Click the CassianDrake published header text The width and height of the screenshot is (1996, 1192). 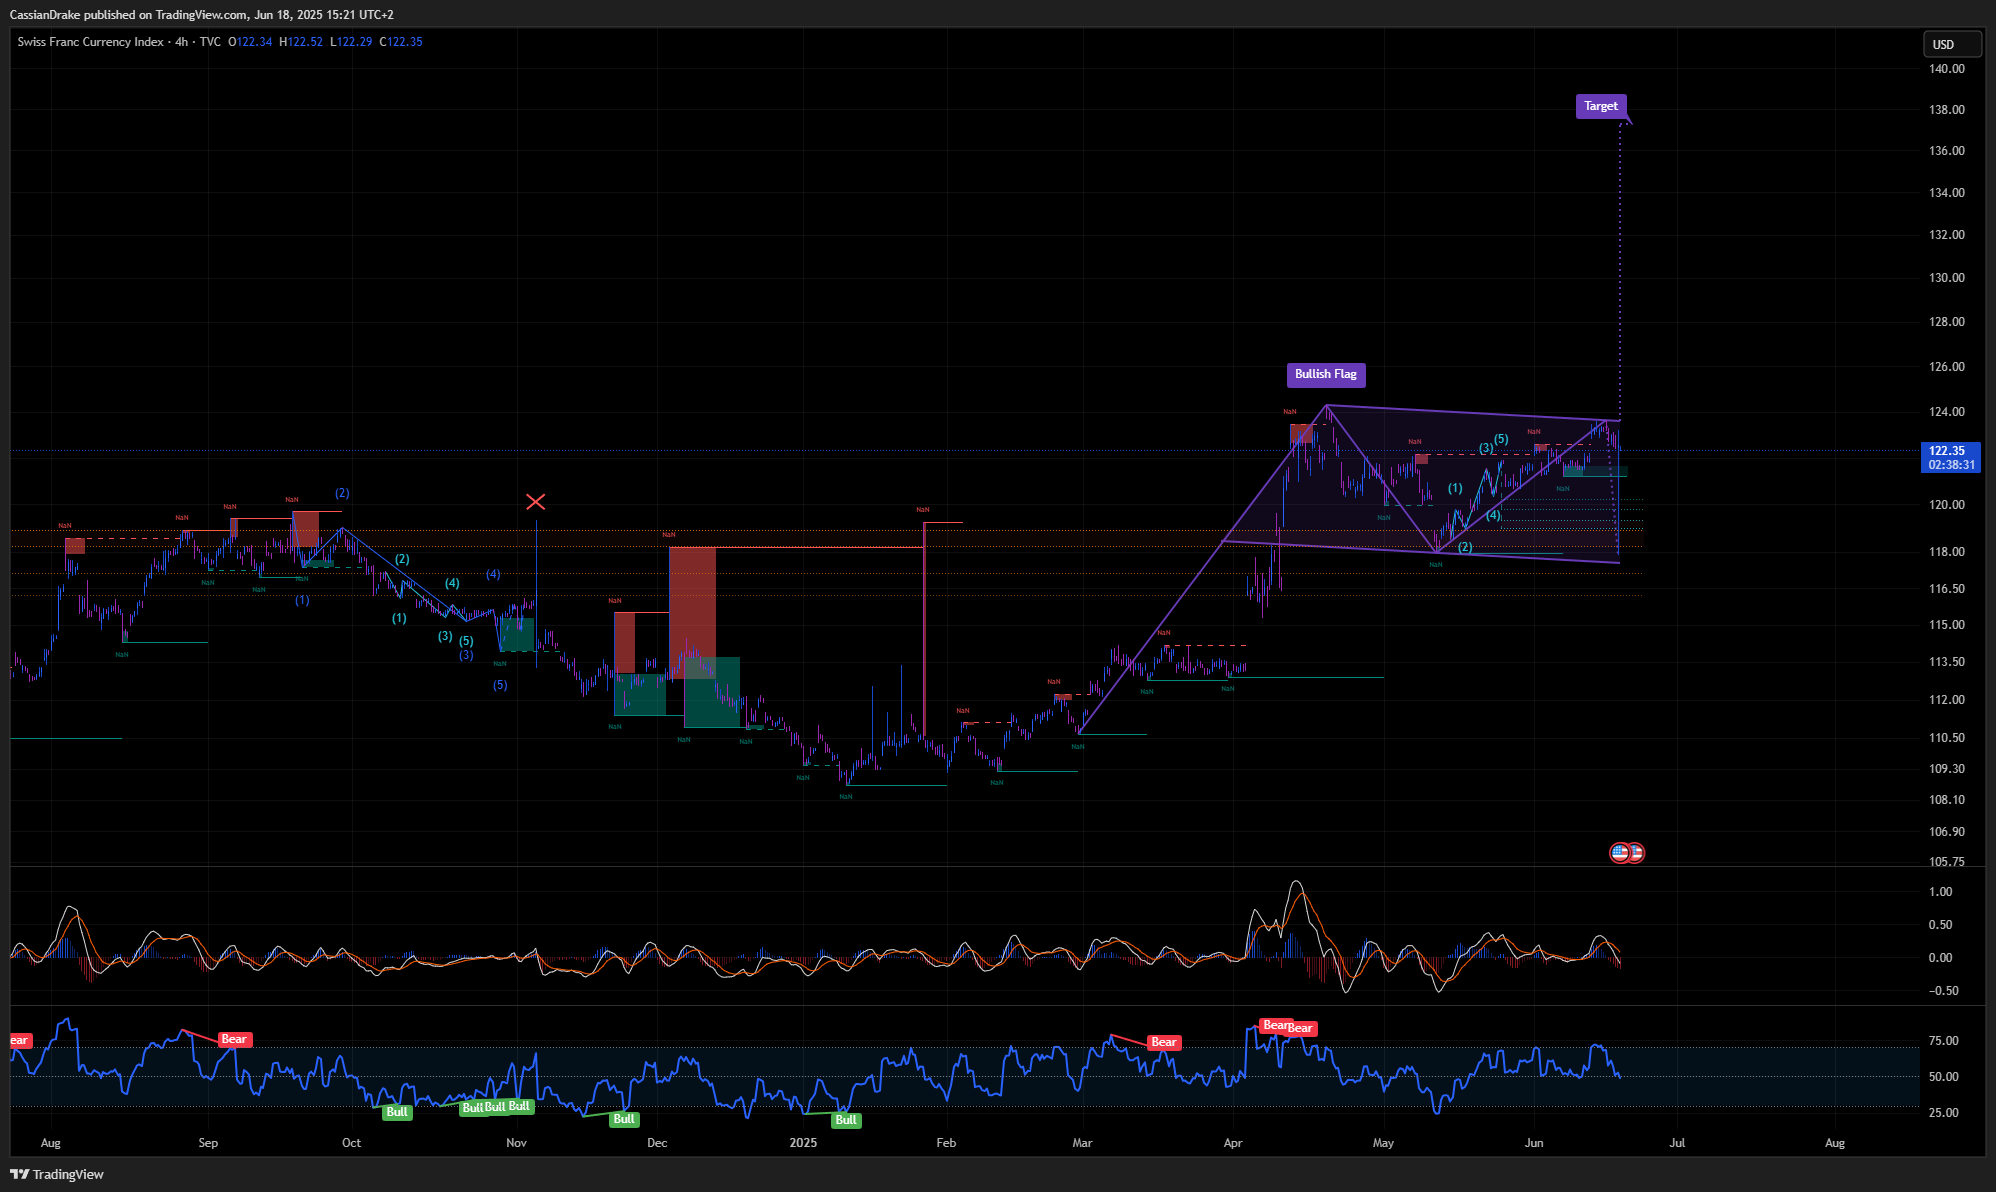click(201, 15)
